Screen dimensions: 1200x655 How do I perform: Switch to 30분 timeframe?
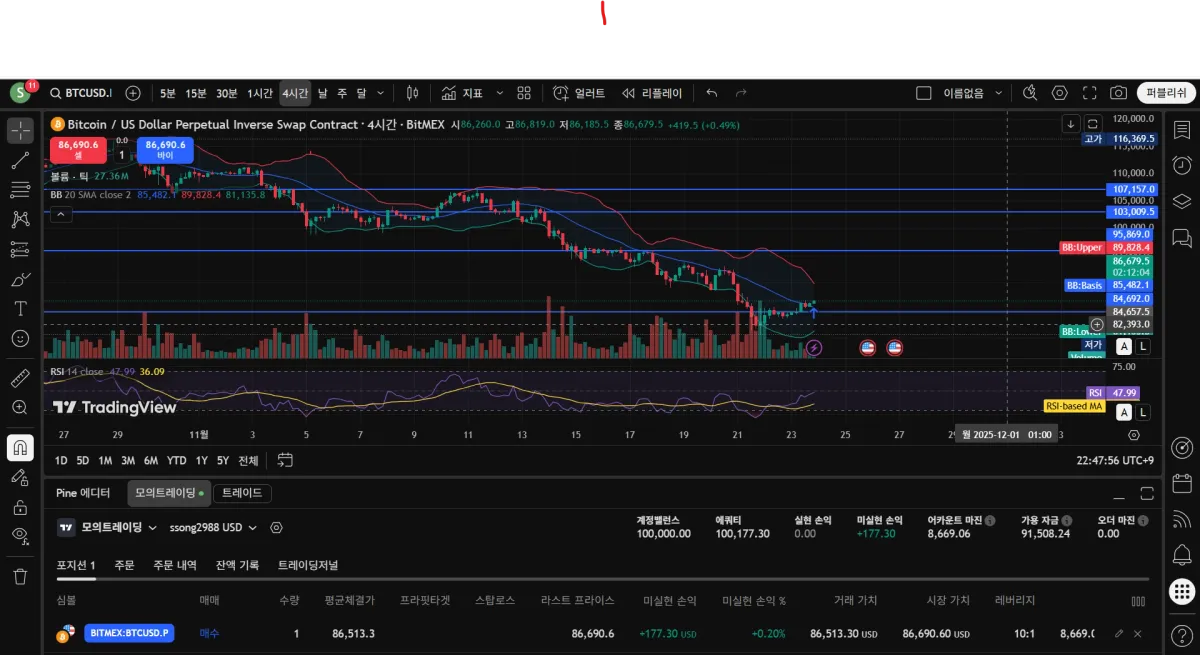click(227, 93)
